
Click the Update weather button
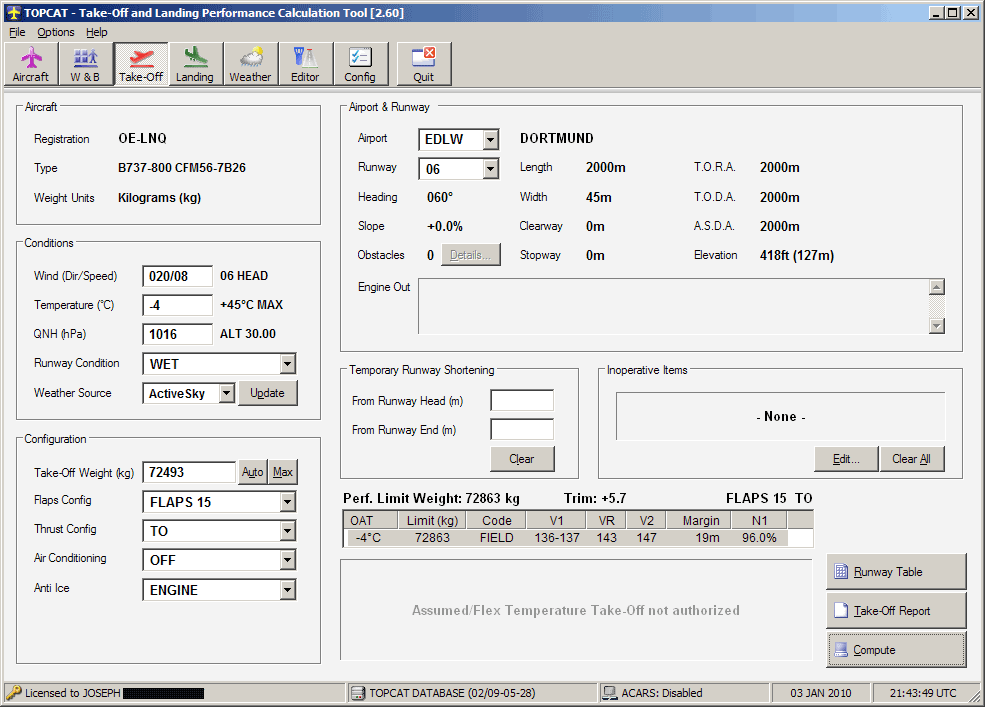point(267,394)
